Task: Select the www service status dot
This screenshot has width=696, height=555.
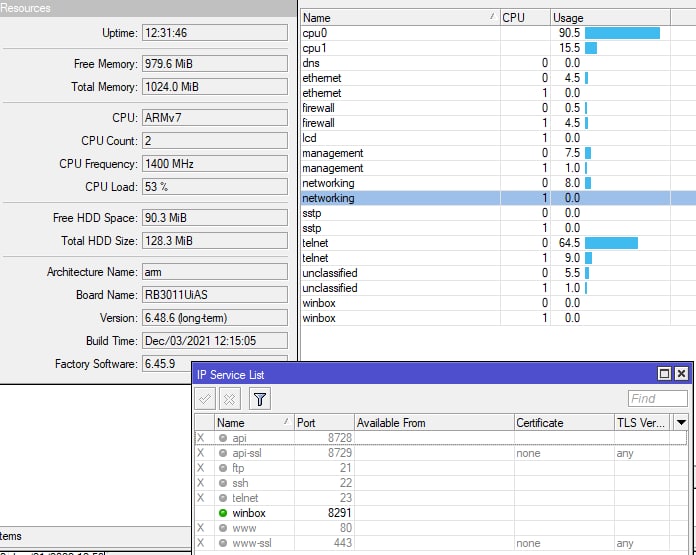Action: click(223, 528)
